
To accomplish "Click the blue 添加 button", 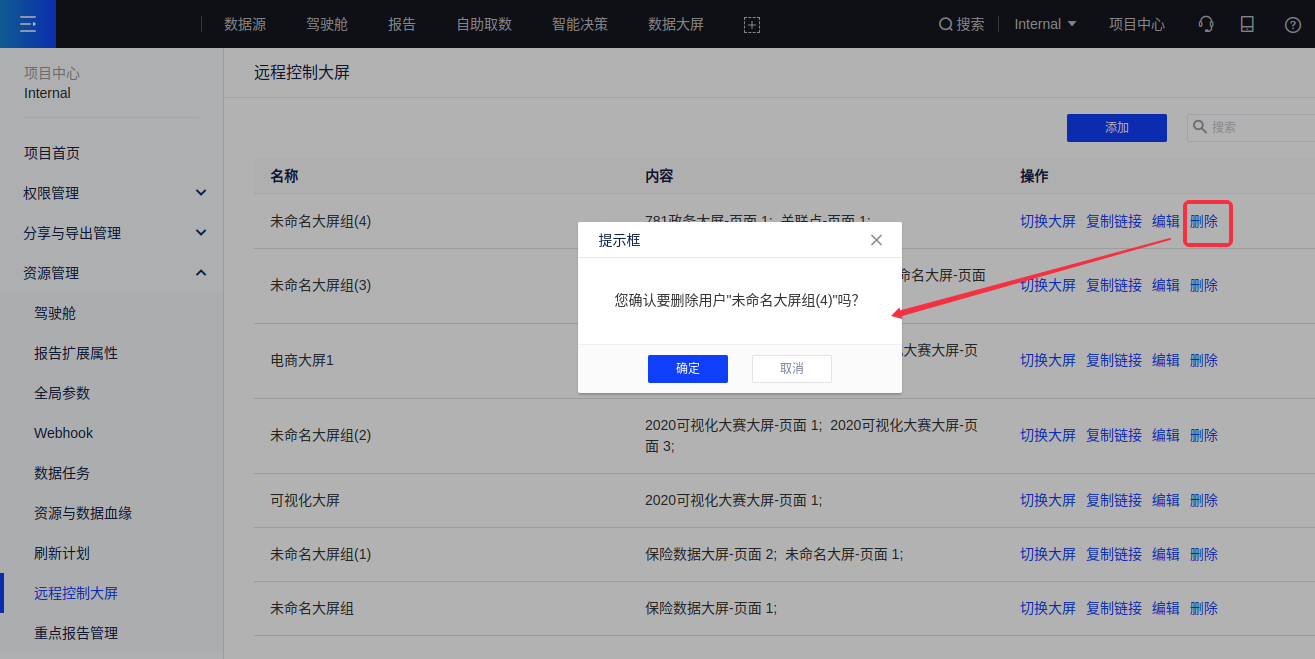I will 1116,128.
